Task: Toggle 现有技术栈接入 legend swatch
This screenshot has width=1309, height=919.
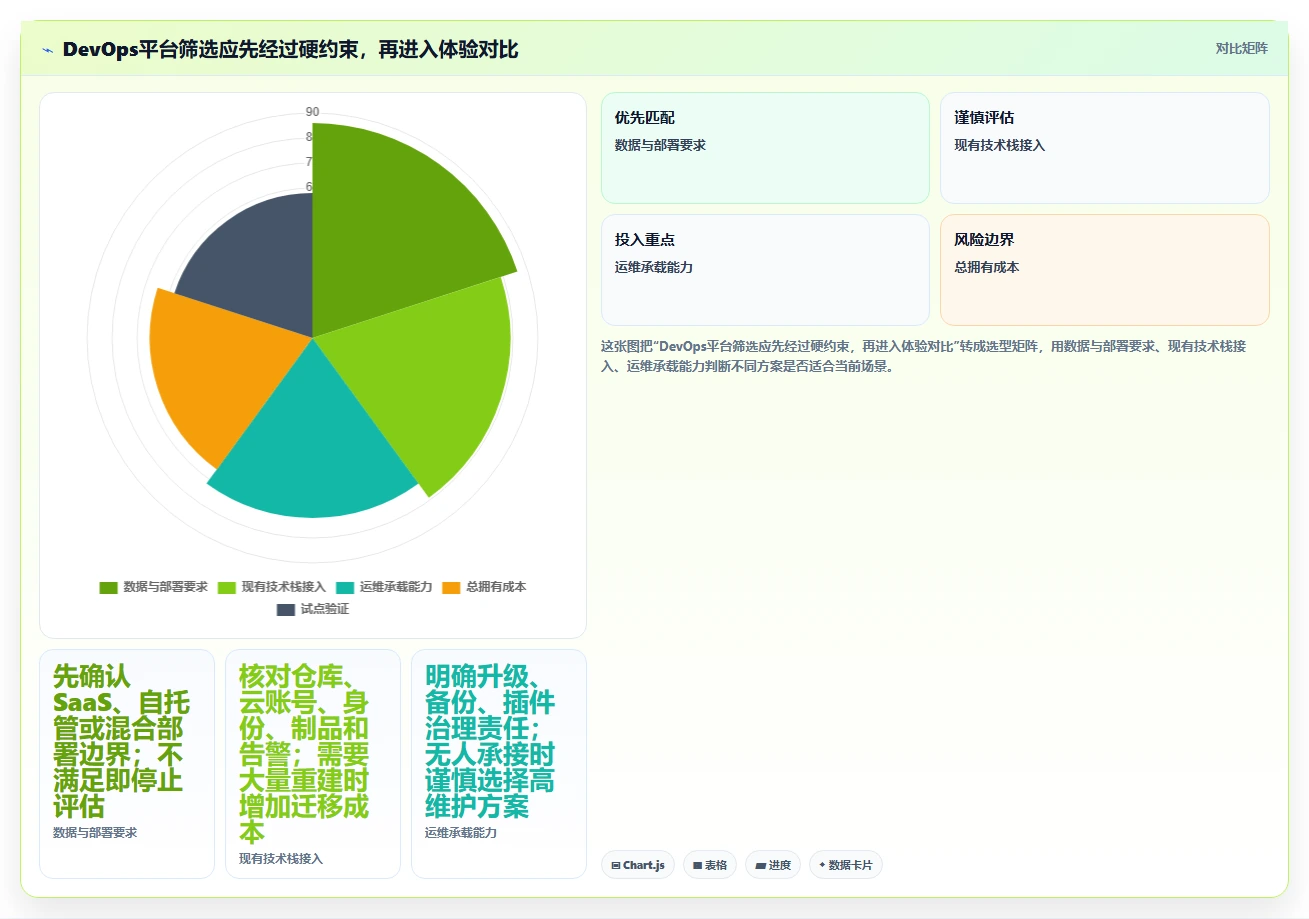Action: pos(227,587)
